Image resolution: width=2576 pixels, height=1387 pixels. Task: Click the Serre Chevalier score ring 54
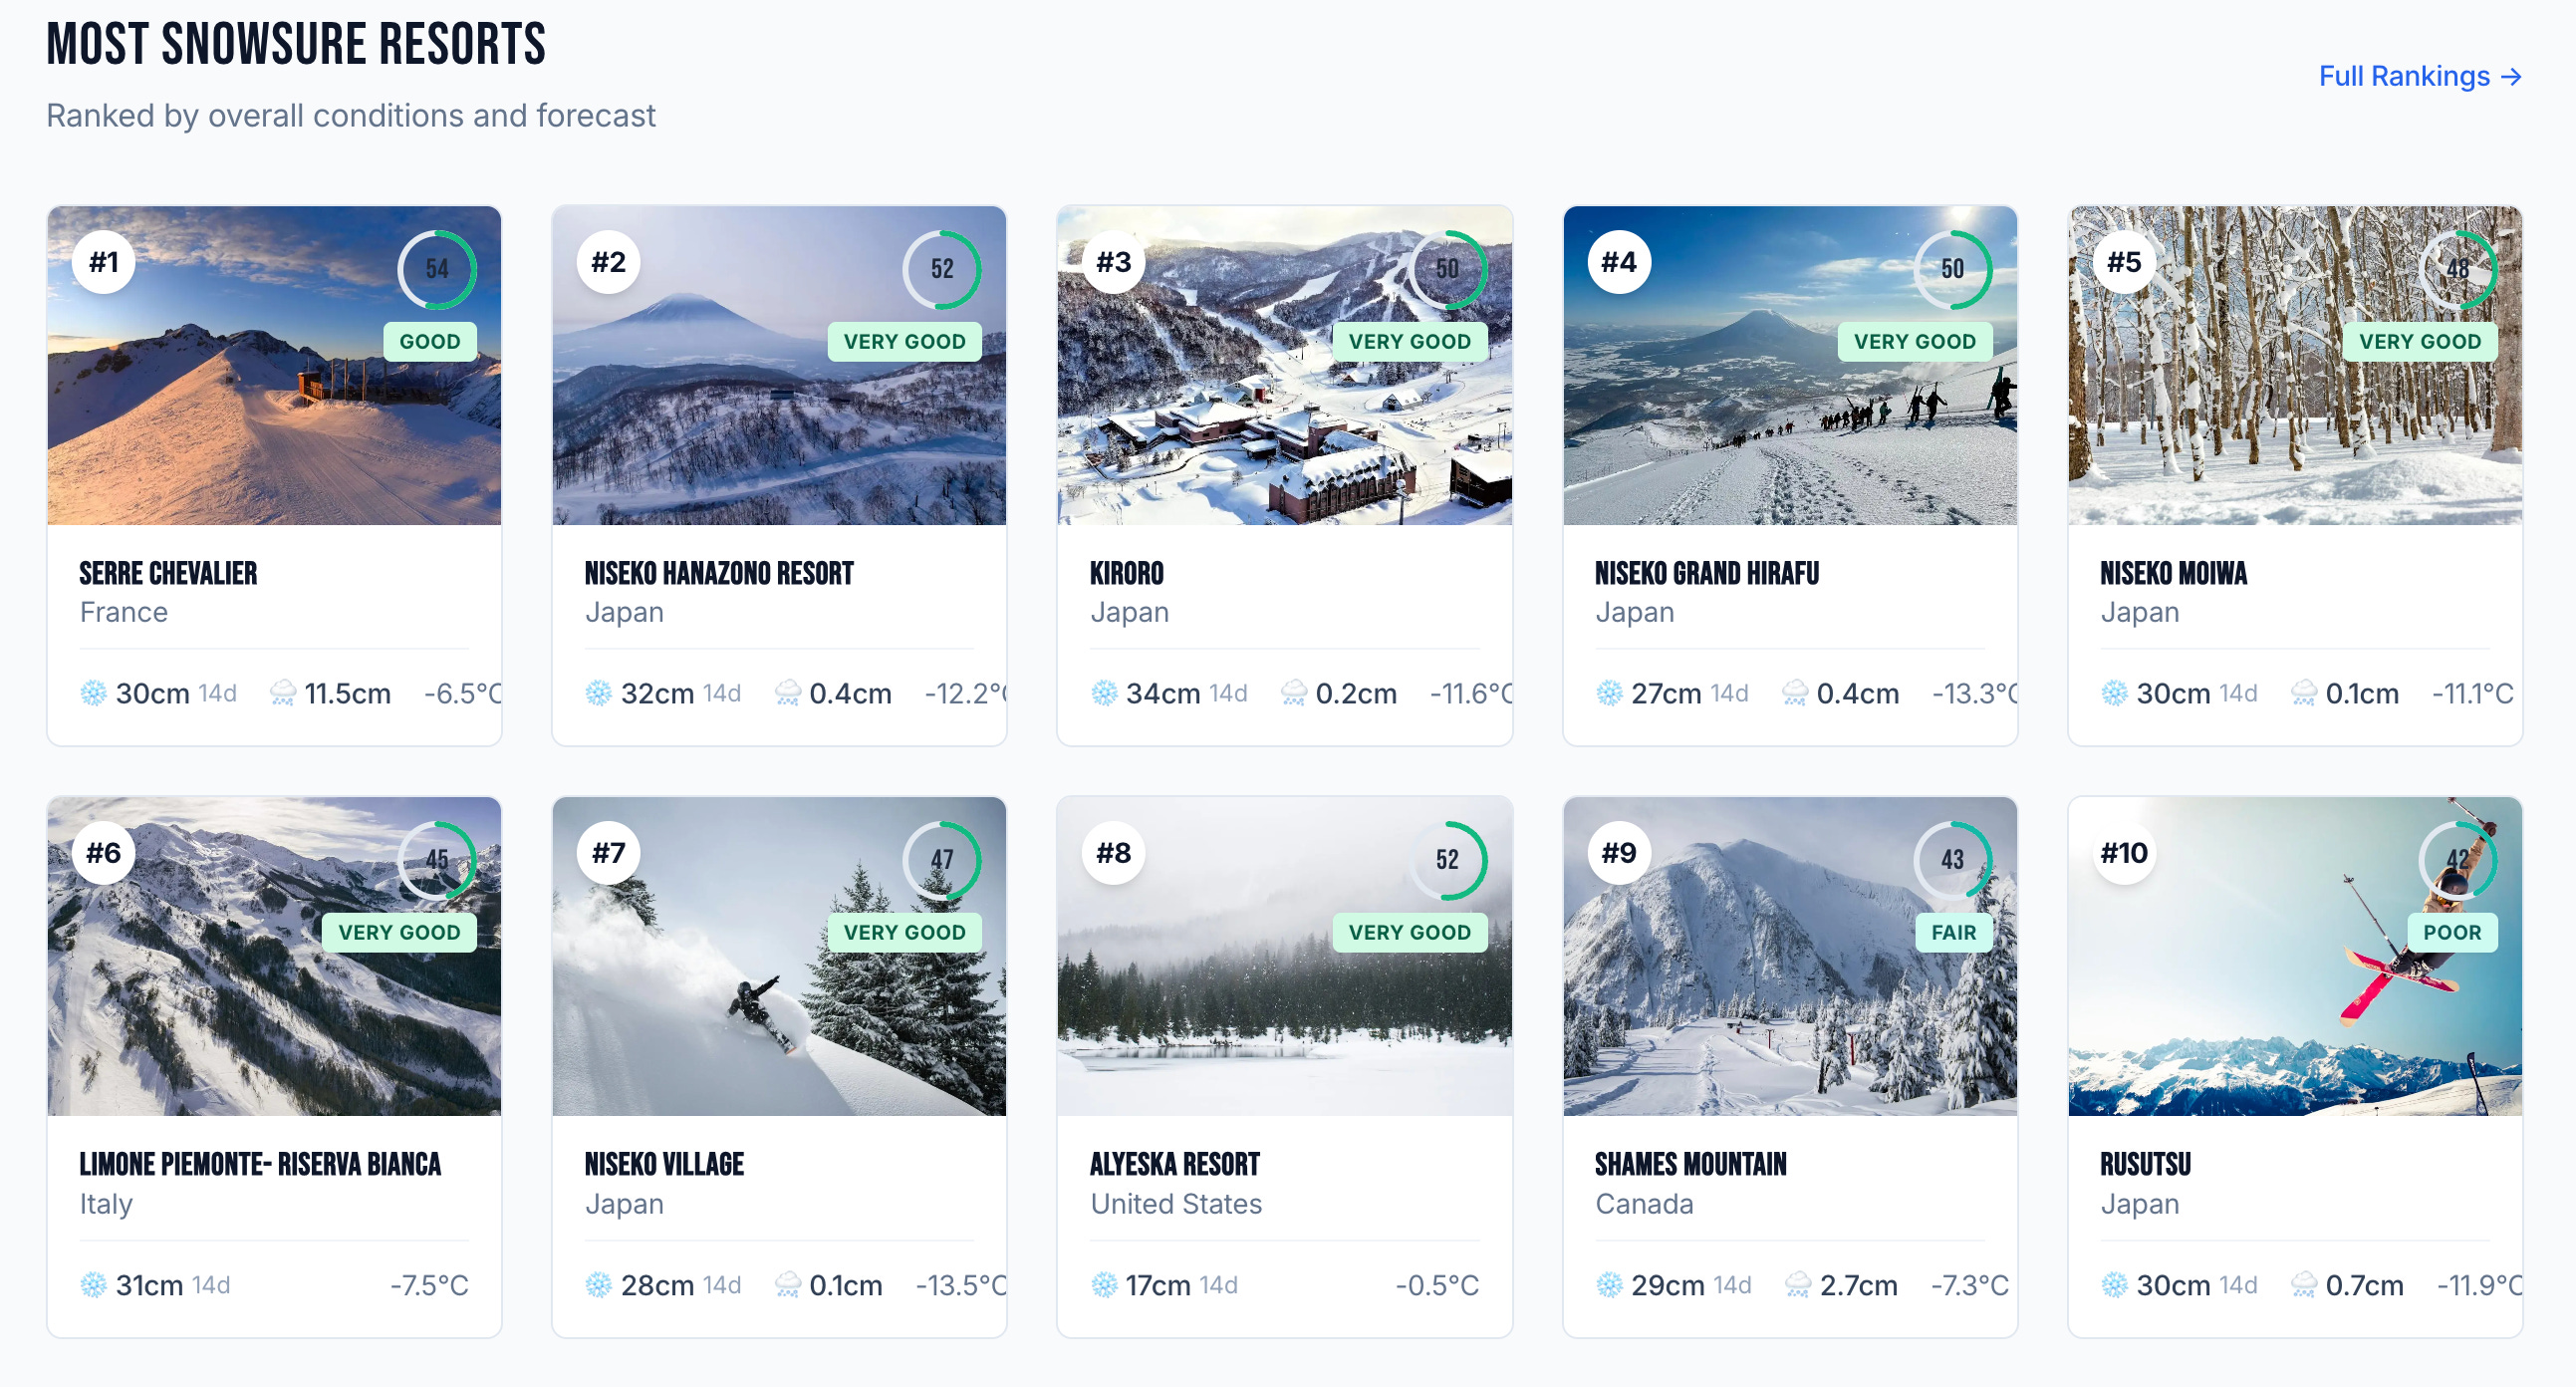point(436,269)
